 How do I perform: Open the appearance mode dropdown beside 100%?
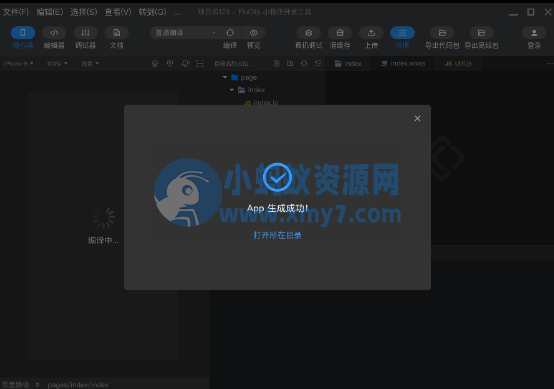[x=90, y=64]
